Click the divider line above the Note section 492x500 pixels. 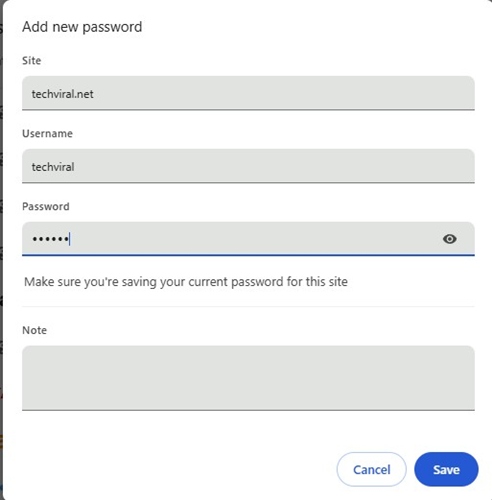[x=248, y=306]
